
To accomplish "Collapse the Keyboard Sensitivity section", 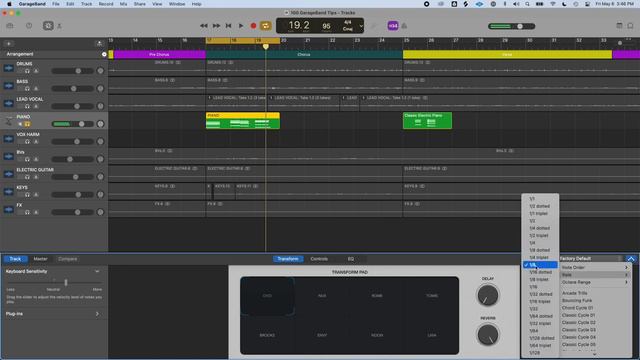I will (97, 271).
